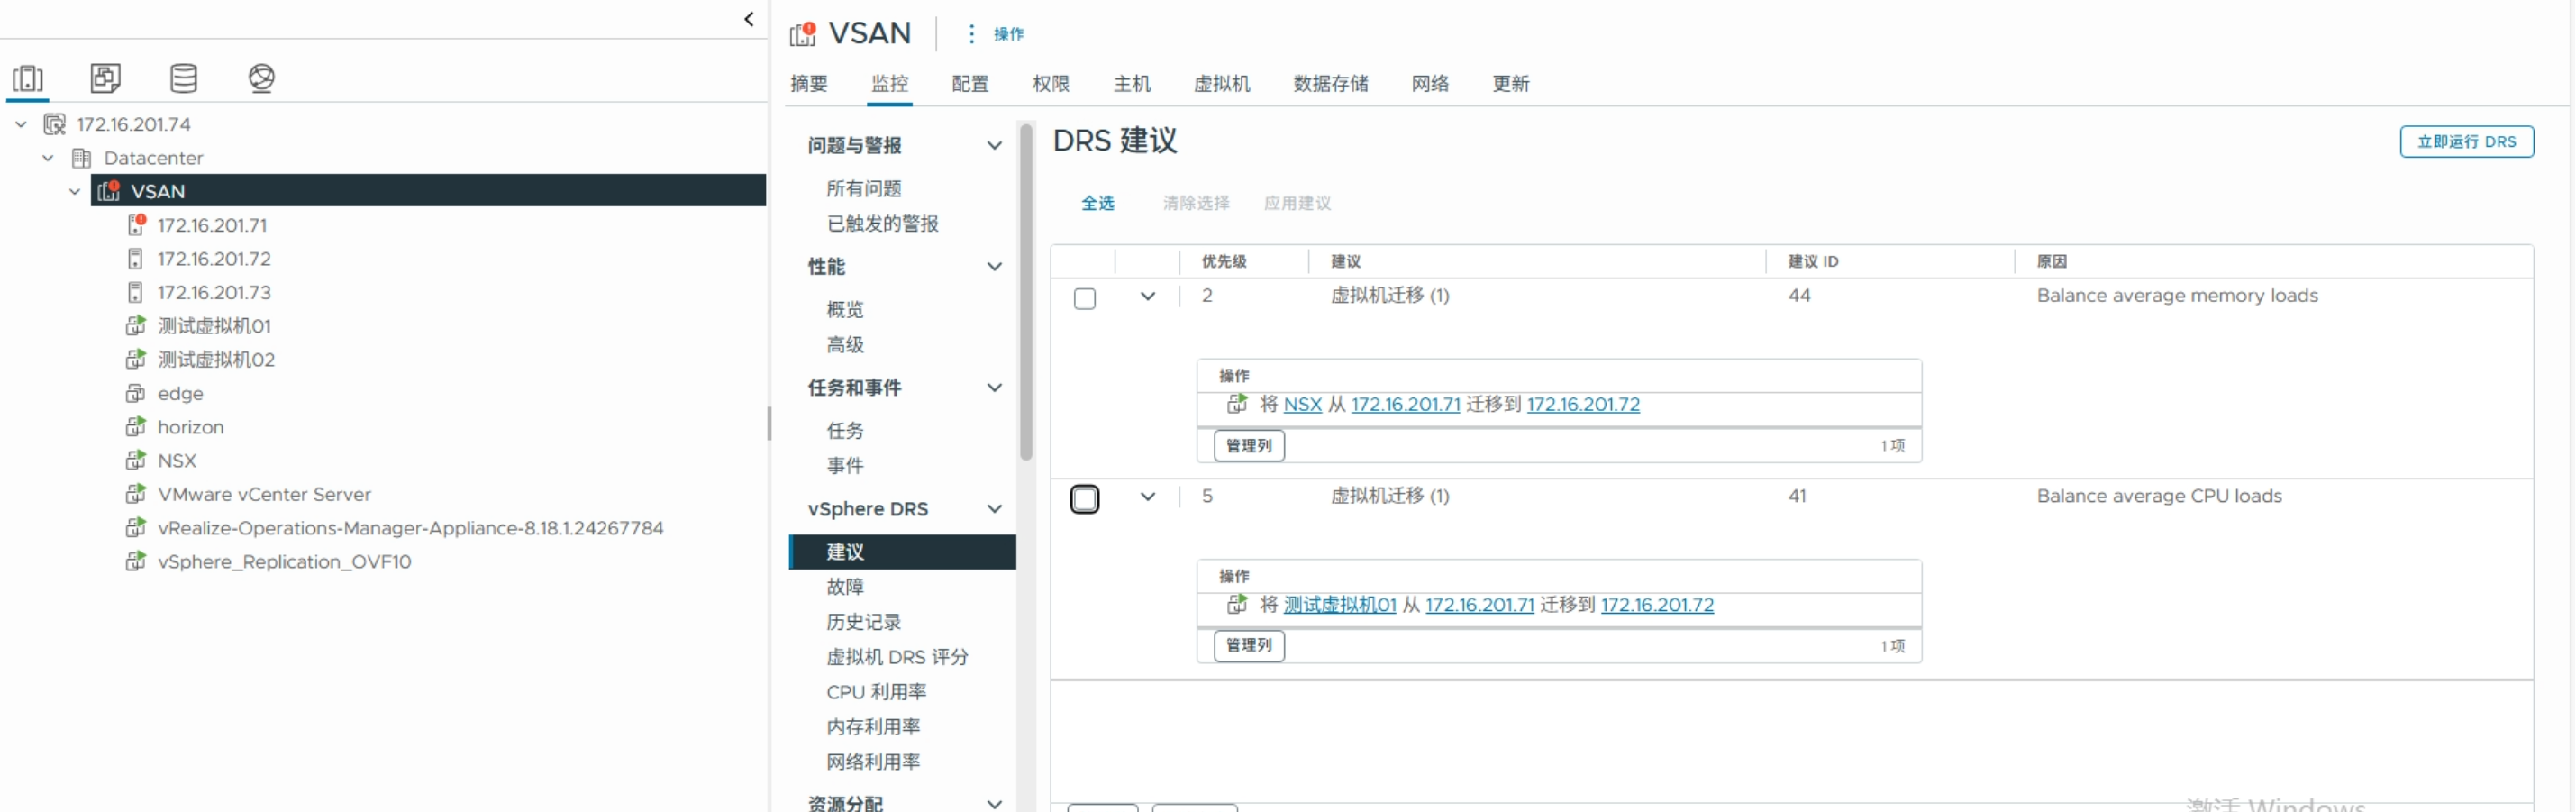Switch to the 主机 tab
This screenshot has height=812, width=2576.
(x=1132, y=84)
